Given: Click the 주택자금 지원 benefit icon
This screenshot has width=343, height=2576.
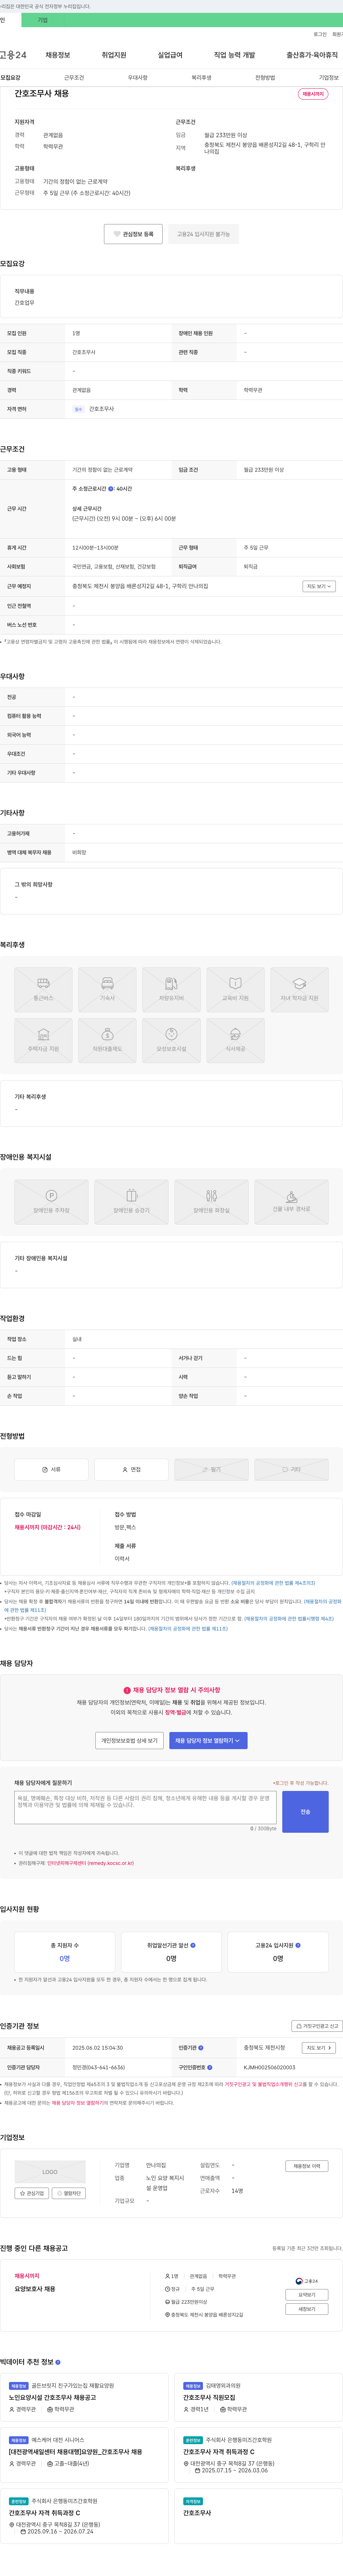Looking at the screenshot, I should coord(43,1039).
